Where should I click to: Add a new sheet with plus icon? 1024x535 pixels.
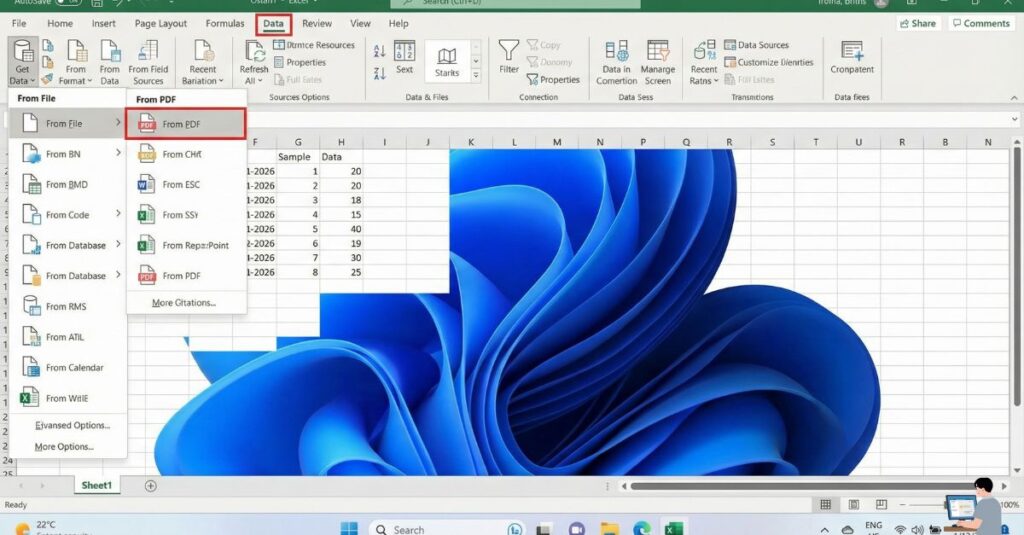tap(151, 486)
